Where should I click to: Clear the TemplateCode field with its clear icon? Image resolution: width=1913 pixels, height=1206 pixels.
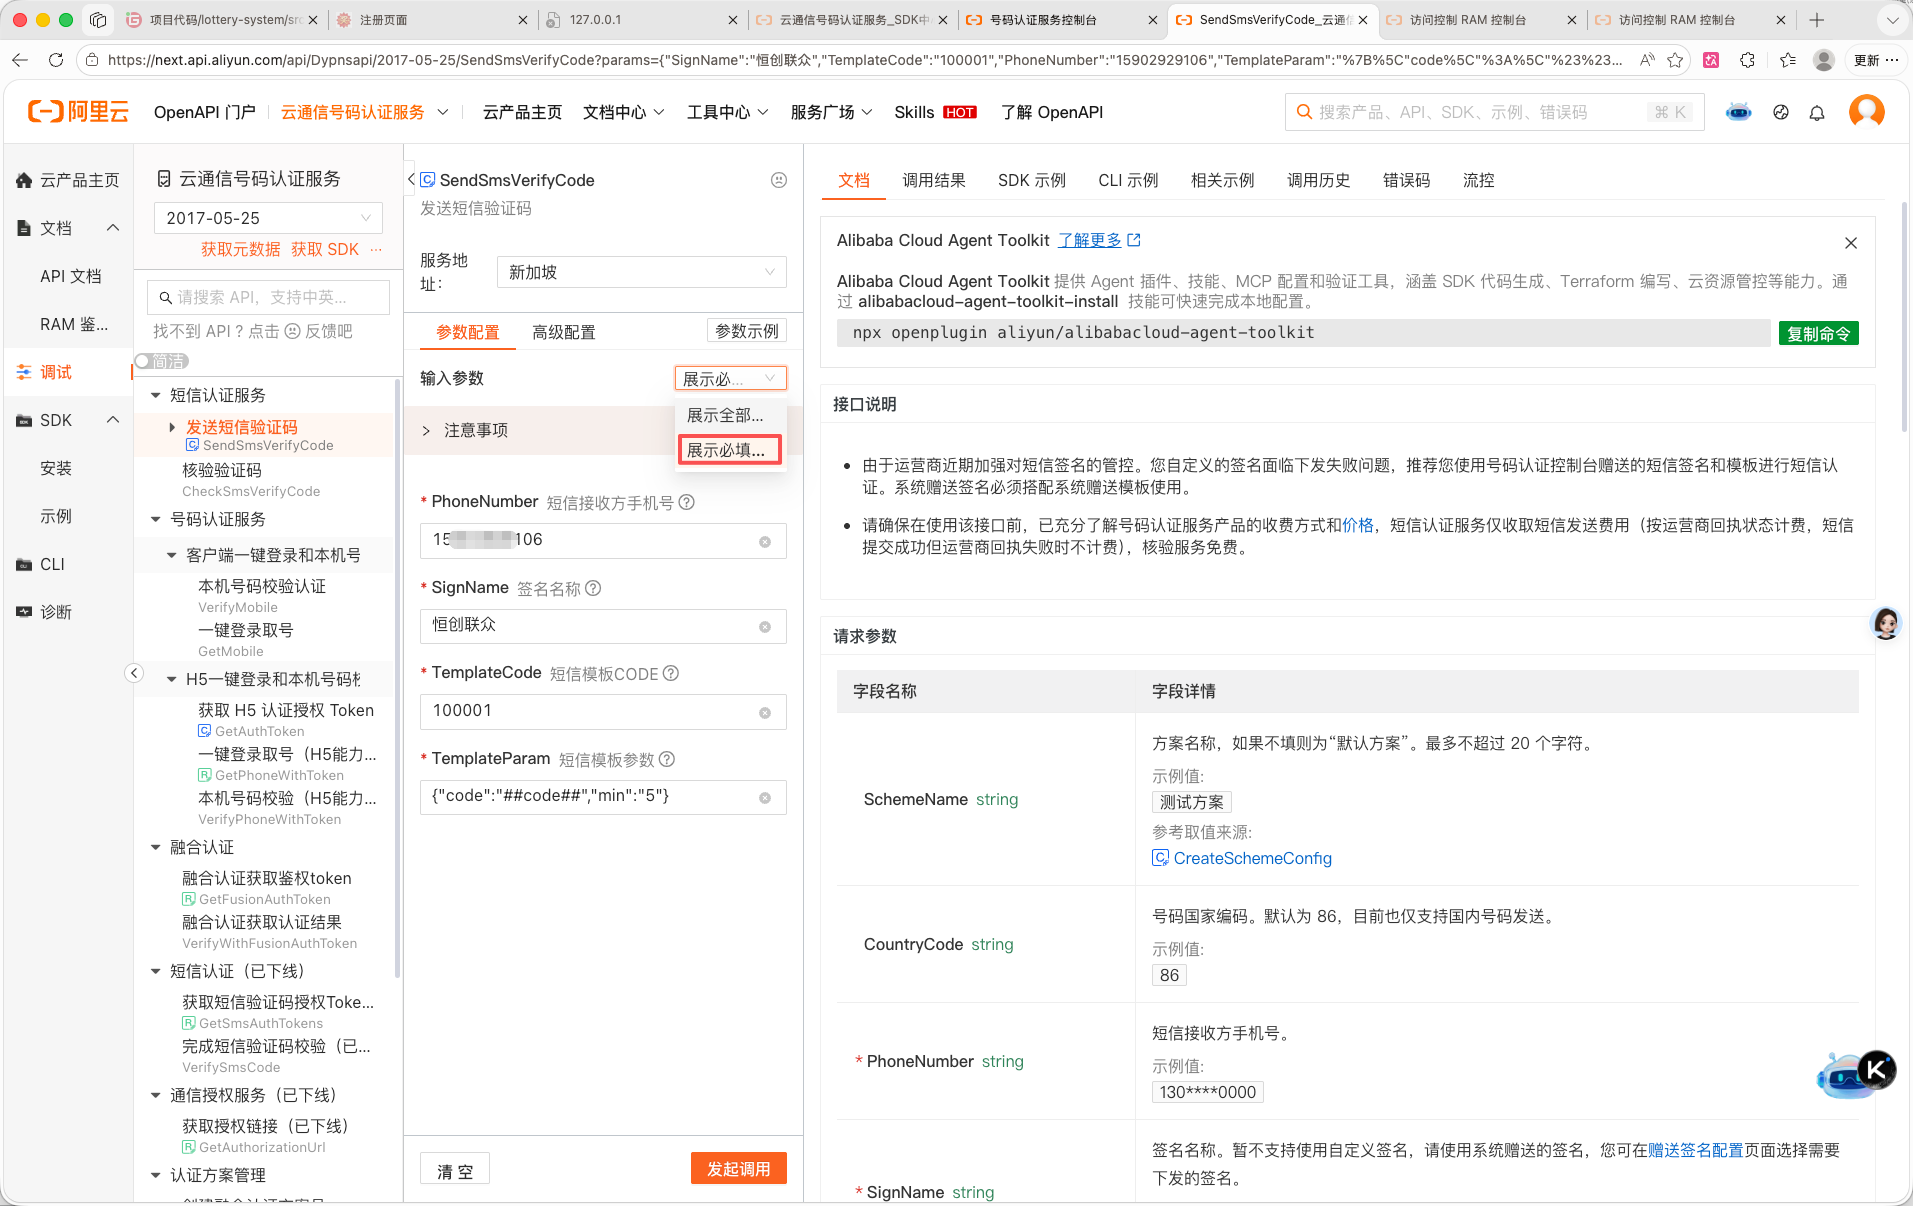point(765,713)
